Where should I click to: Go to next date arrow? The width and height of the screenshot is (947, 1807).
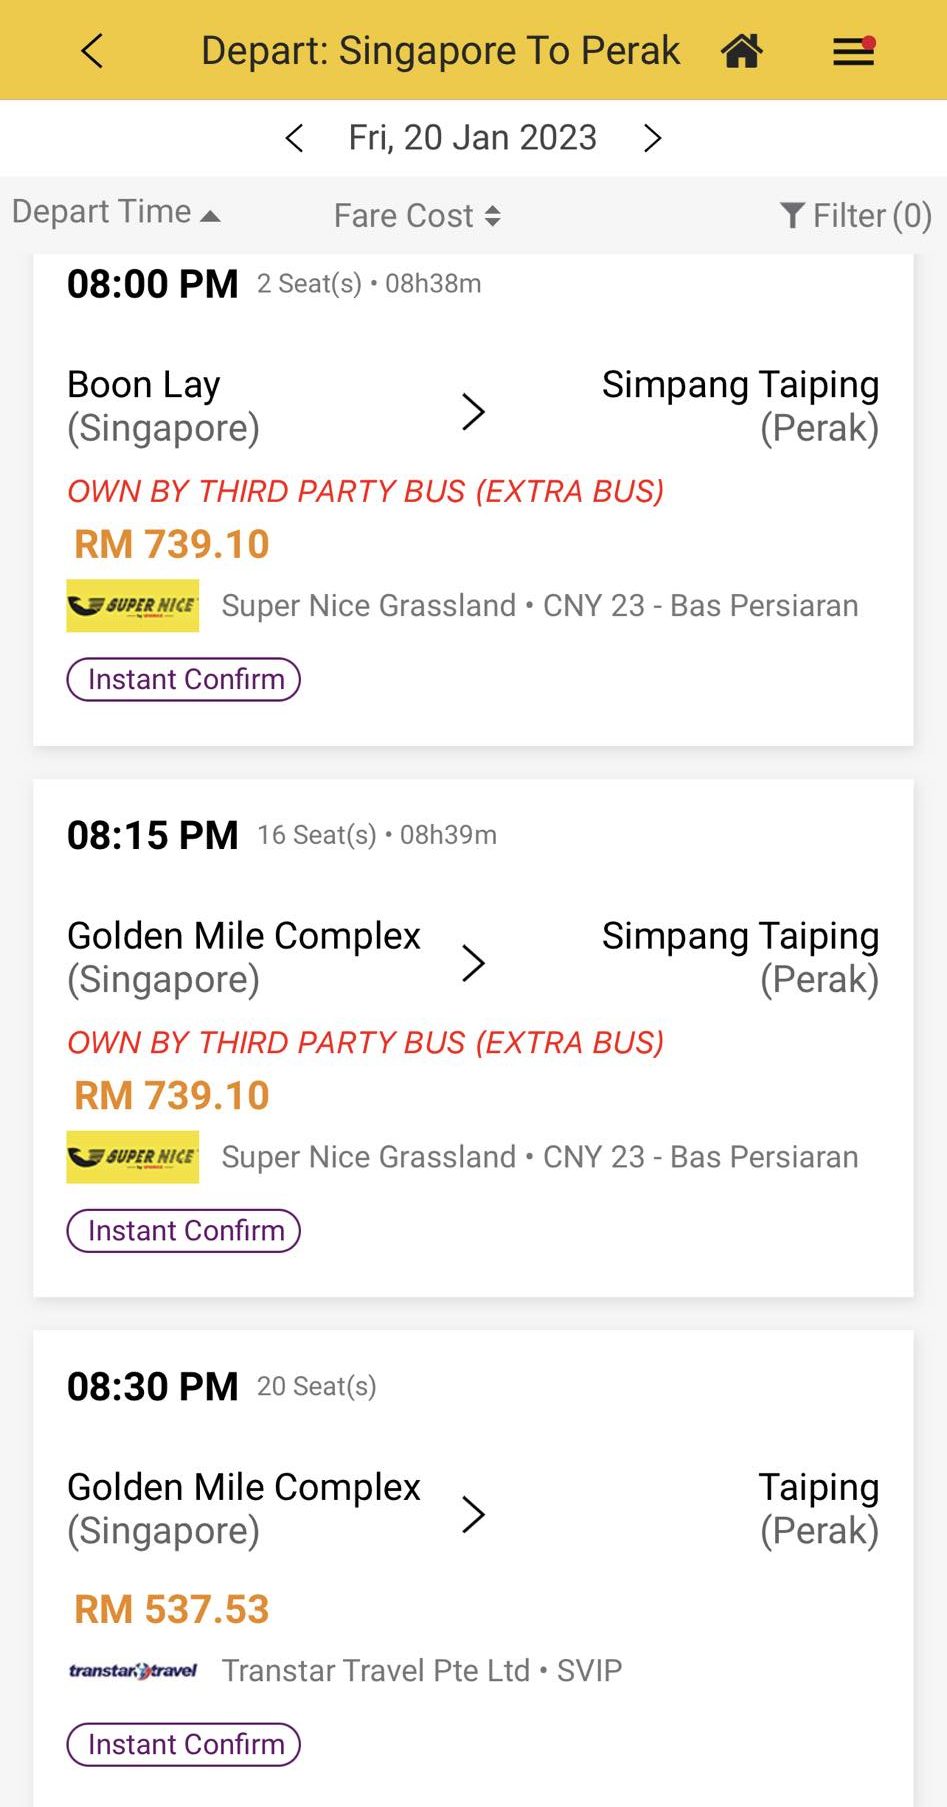pyautogui.click(x=652, y=138)
